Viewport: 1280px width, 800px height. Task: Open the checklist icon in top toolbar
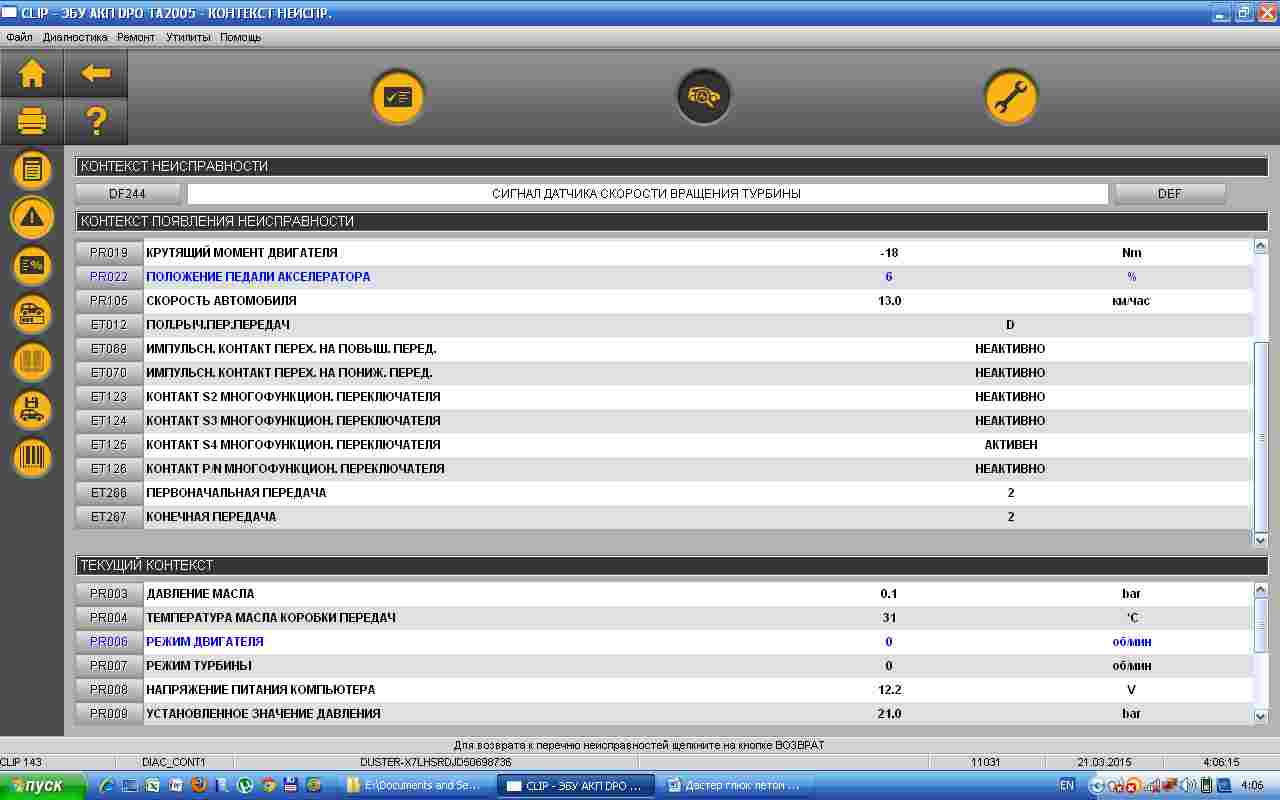[399, 98]
